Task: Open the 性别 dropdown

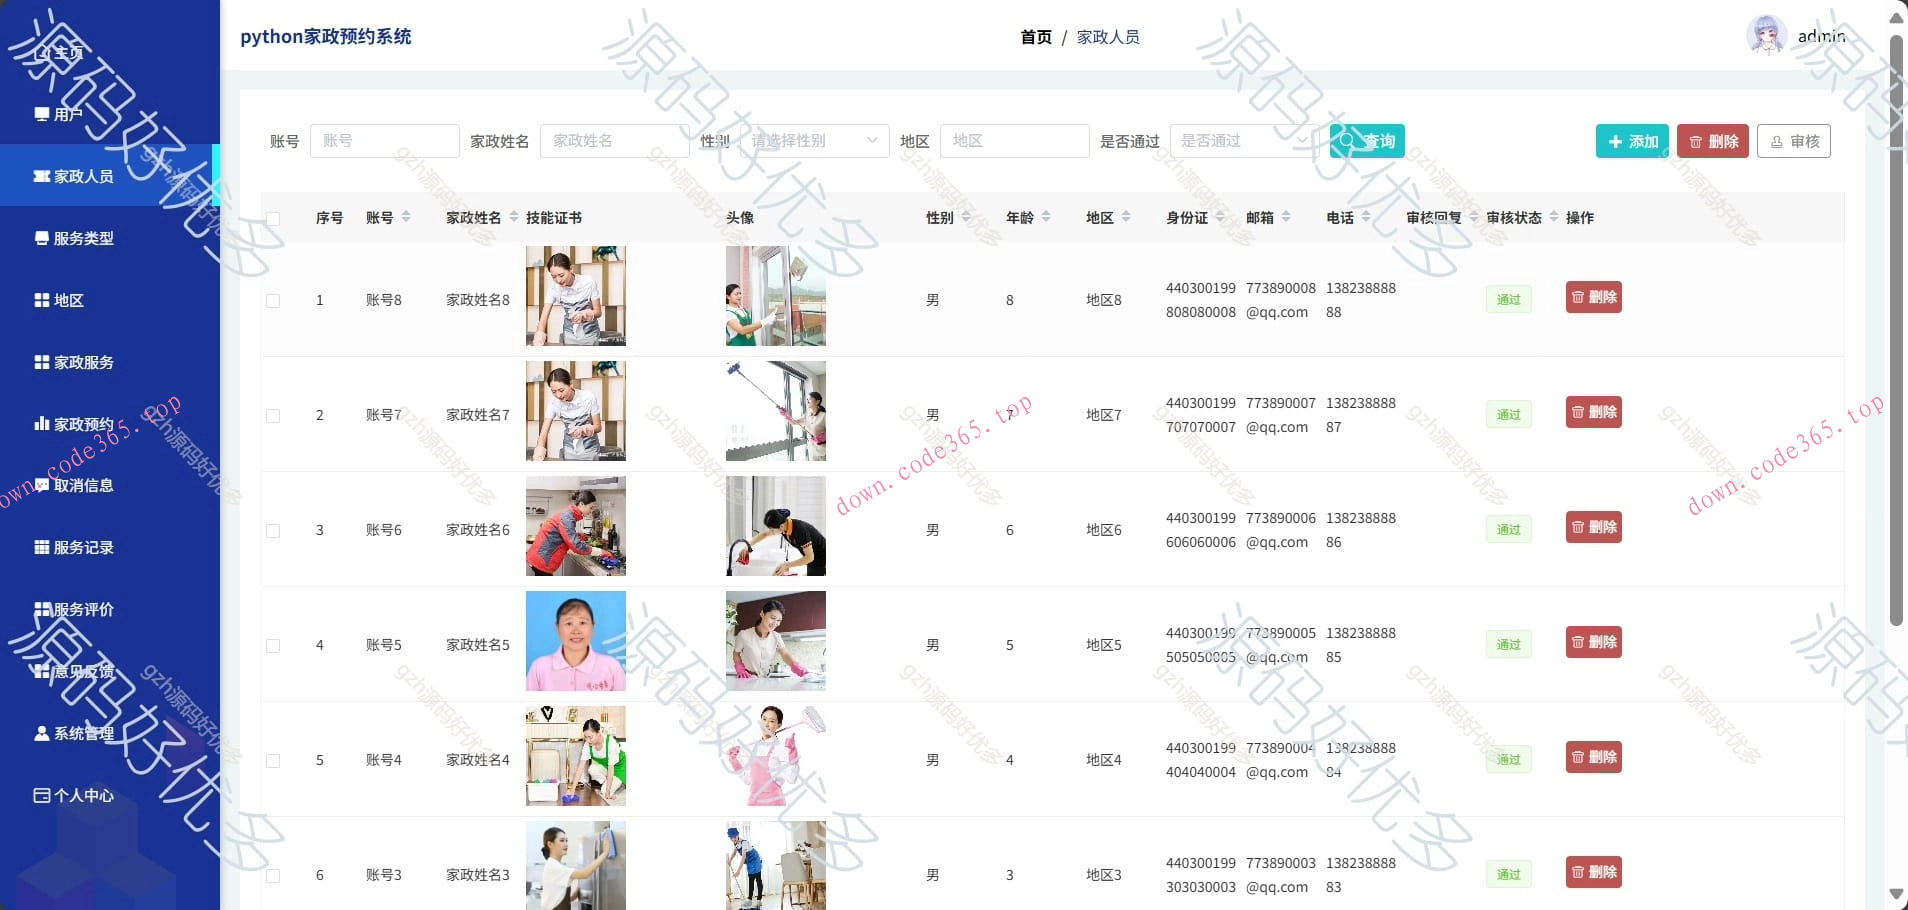Action: pos(815,141)
